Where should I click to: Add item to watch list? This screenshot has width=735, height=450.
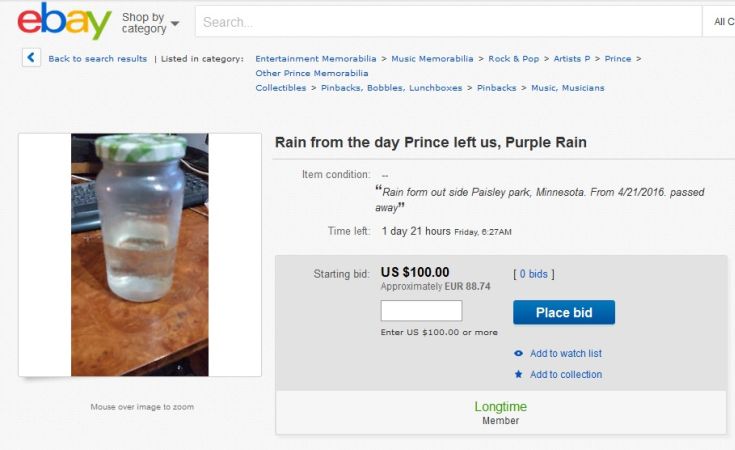565,353
